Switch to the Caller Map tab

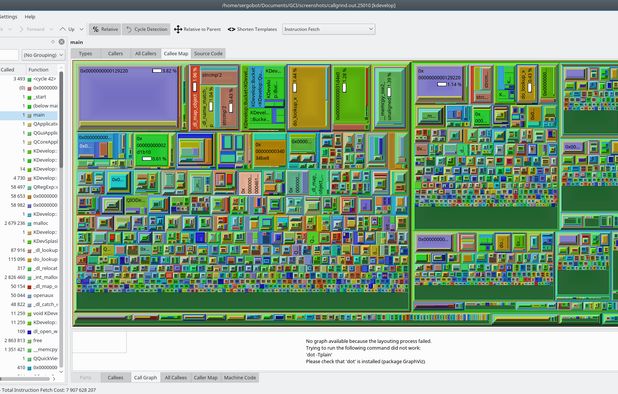tap(206, 377)
